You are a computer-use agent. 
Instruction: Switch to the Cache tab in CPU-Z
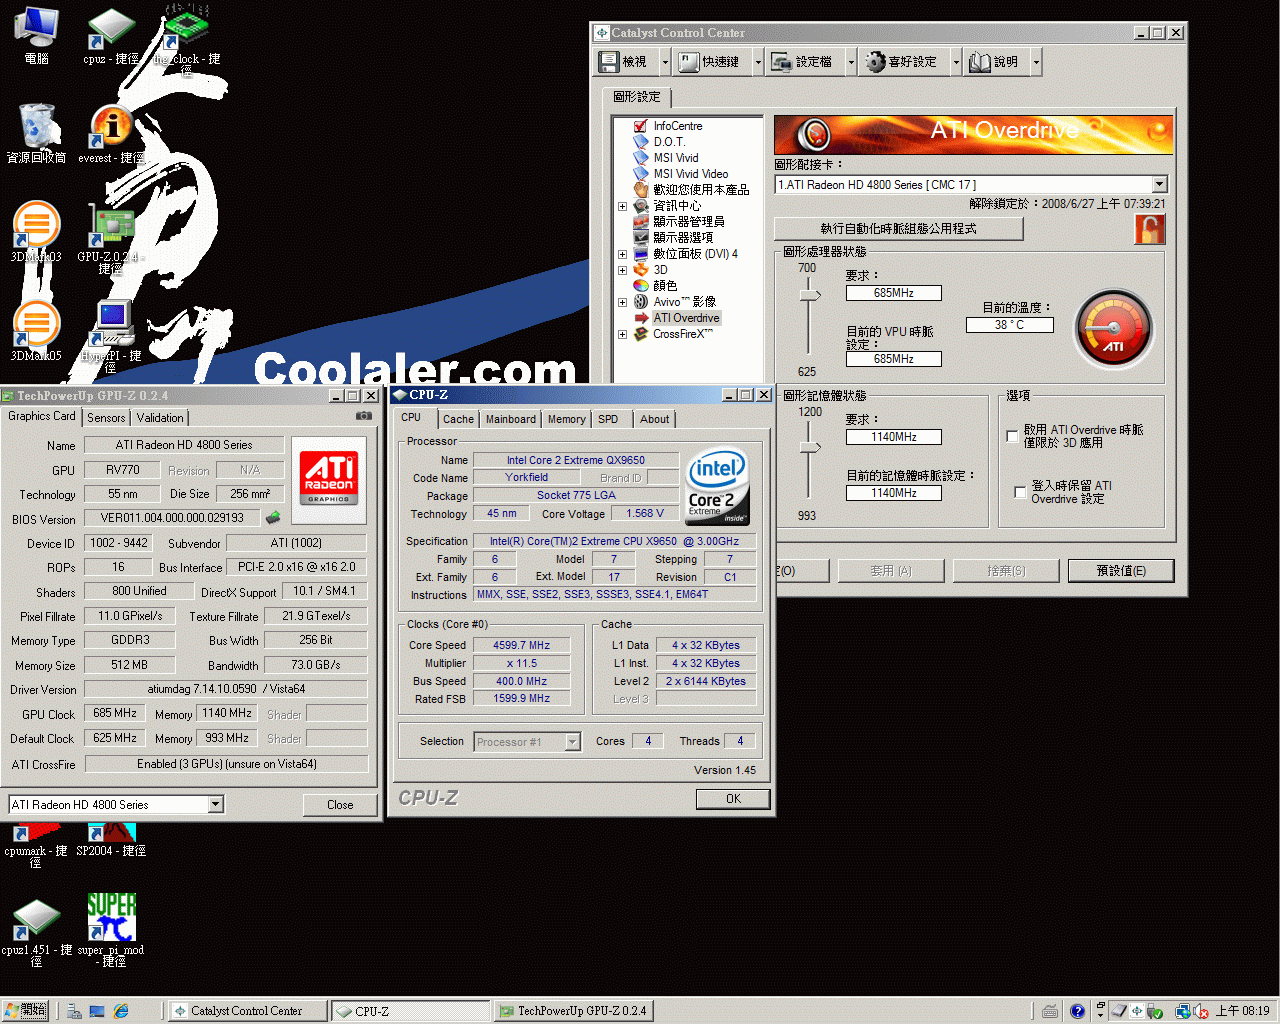point(458,419)
